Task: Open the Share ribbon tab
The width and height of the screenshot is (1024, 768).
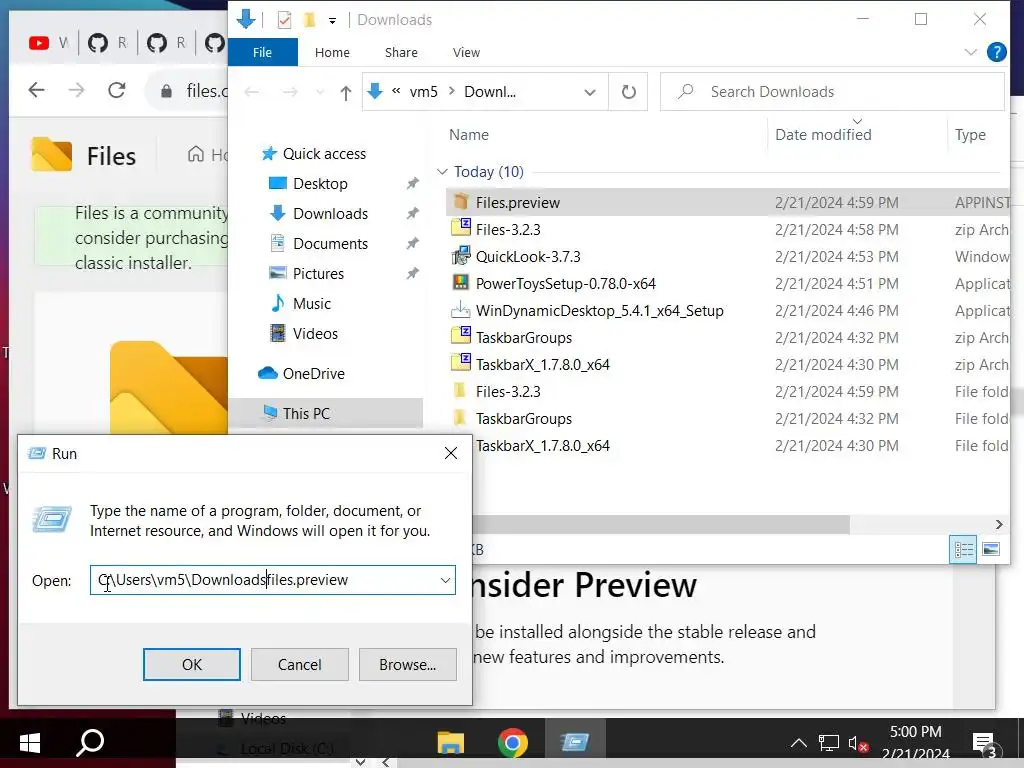Action: 401,52
